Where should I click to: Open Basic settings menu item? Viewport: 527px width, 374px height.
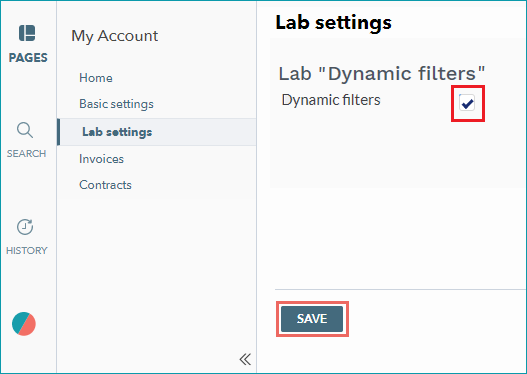click(116, 104)
